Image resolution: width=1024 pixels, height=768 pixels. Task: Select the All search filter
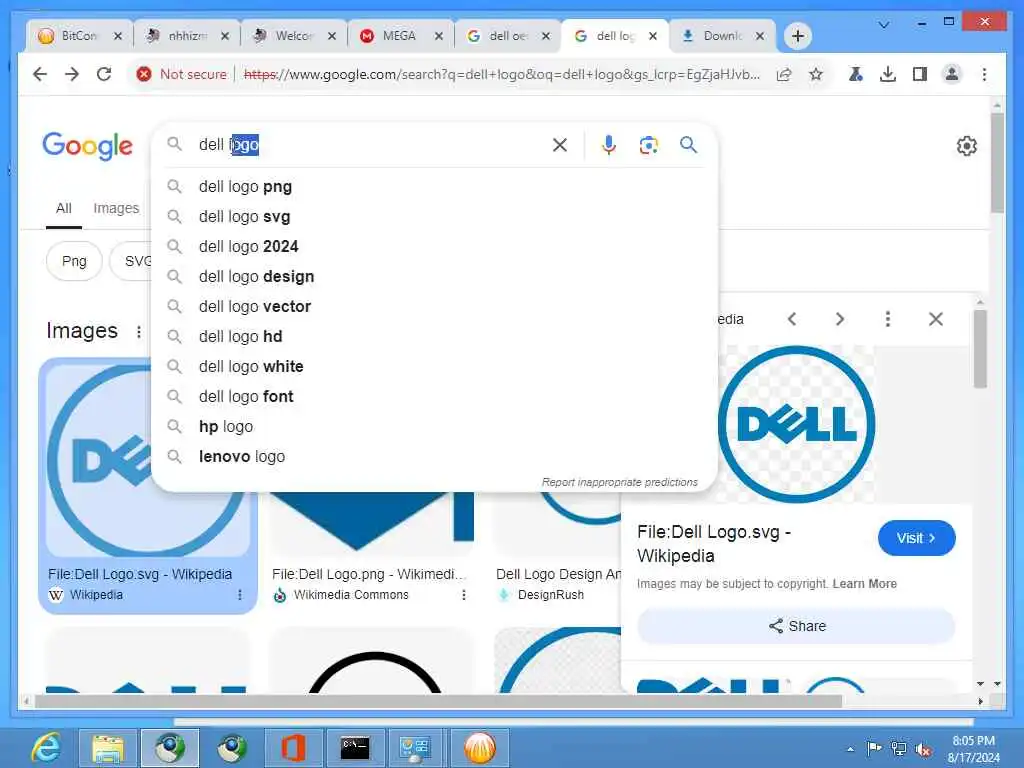click(x=63, y=208)
